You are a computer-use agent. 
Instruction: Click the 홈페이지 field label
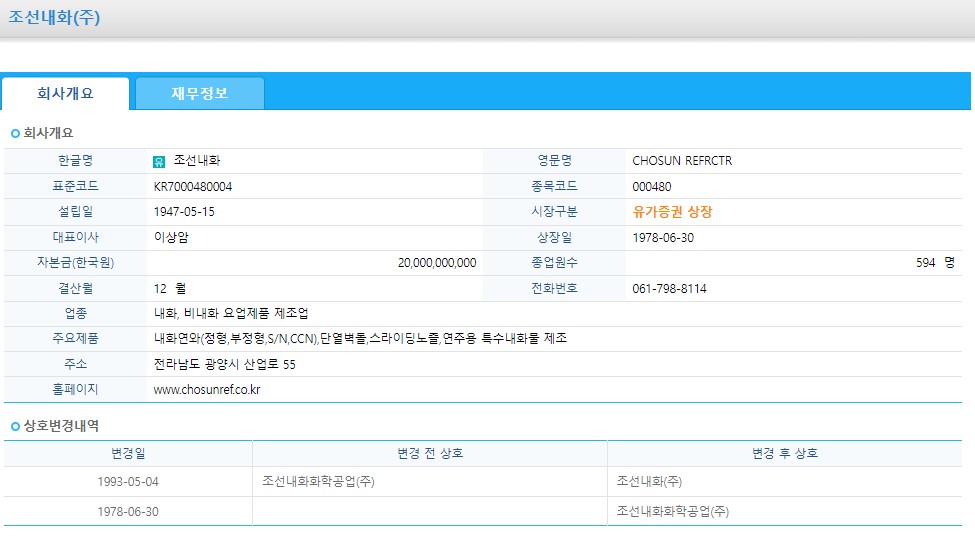(x=75, y=389)
